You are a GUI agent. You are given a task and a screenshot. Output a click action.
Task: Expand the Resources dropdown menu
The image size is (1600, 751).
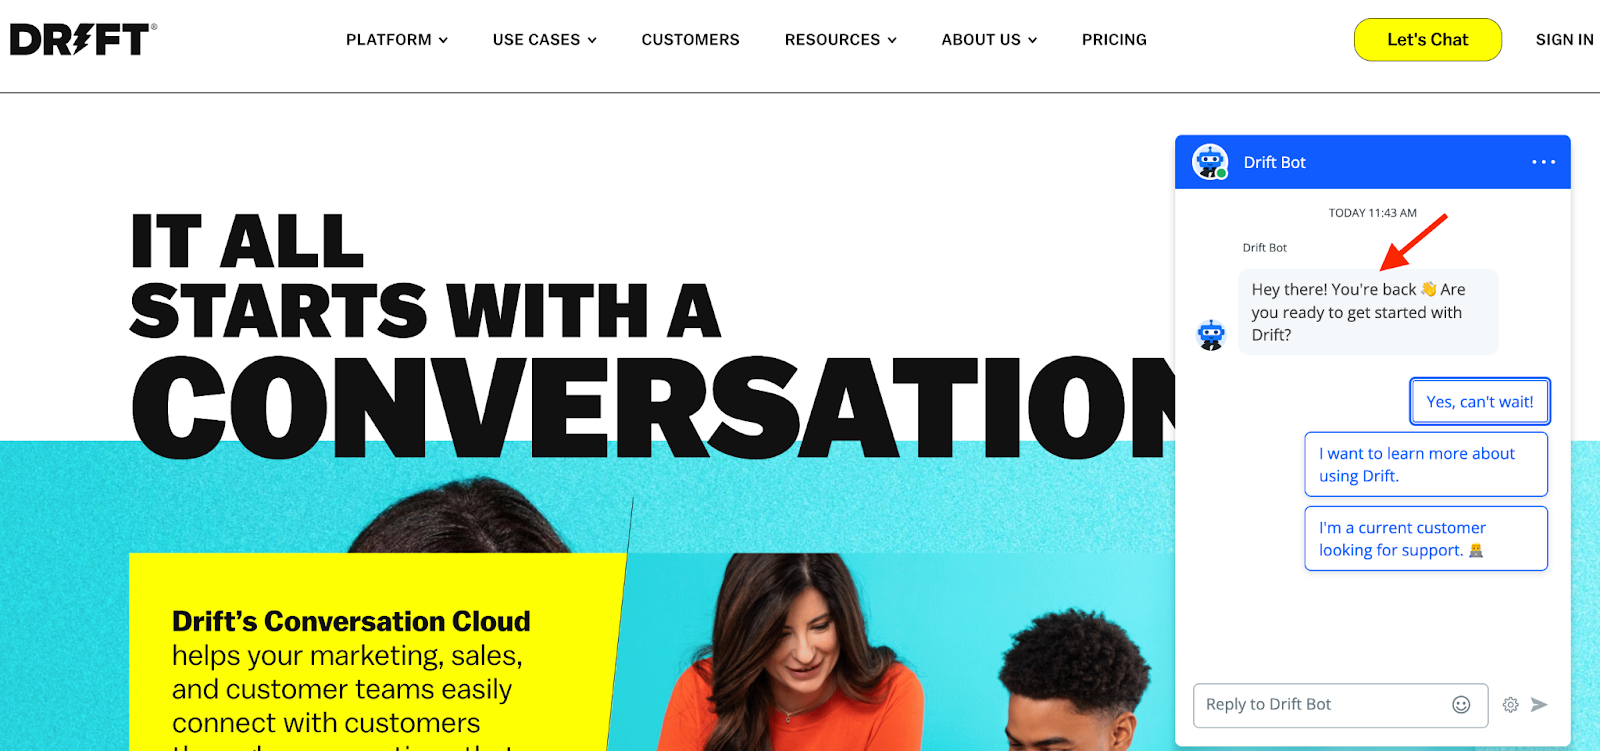pos(841,40)
